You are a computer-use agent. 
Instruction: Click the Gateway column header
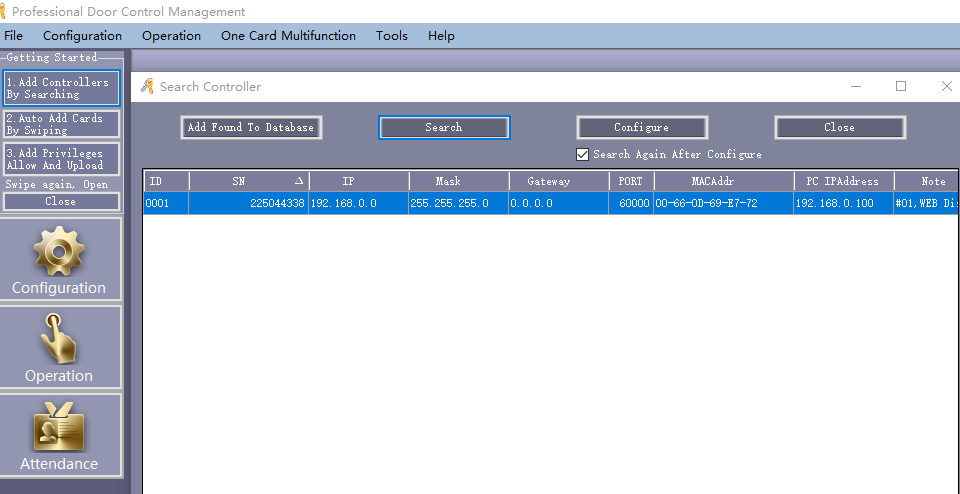pyautogui.click(x=558, y=181)
